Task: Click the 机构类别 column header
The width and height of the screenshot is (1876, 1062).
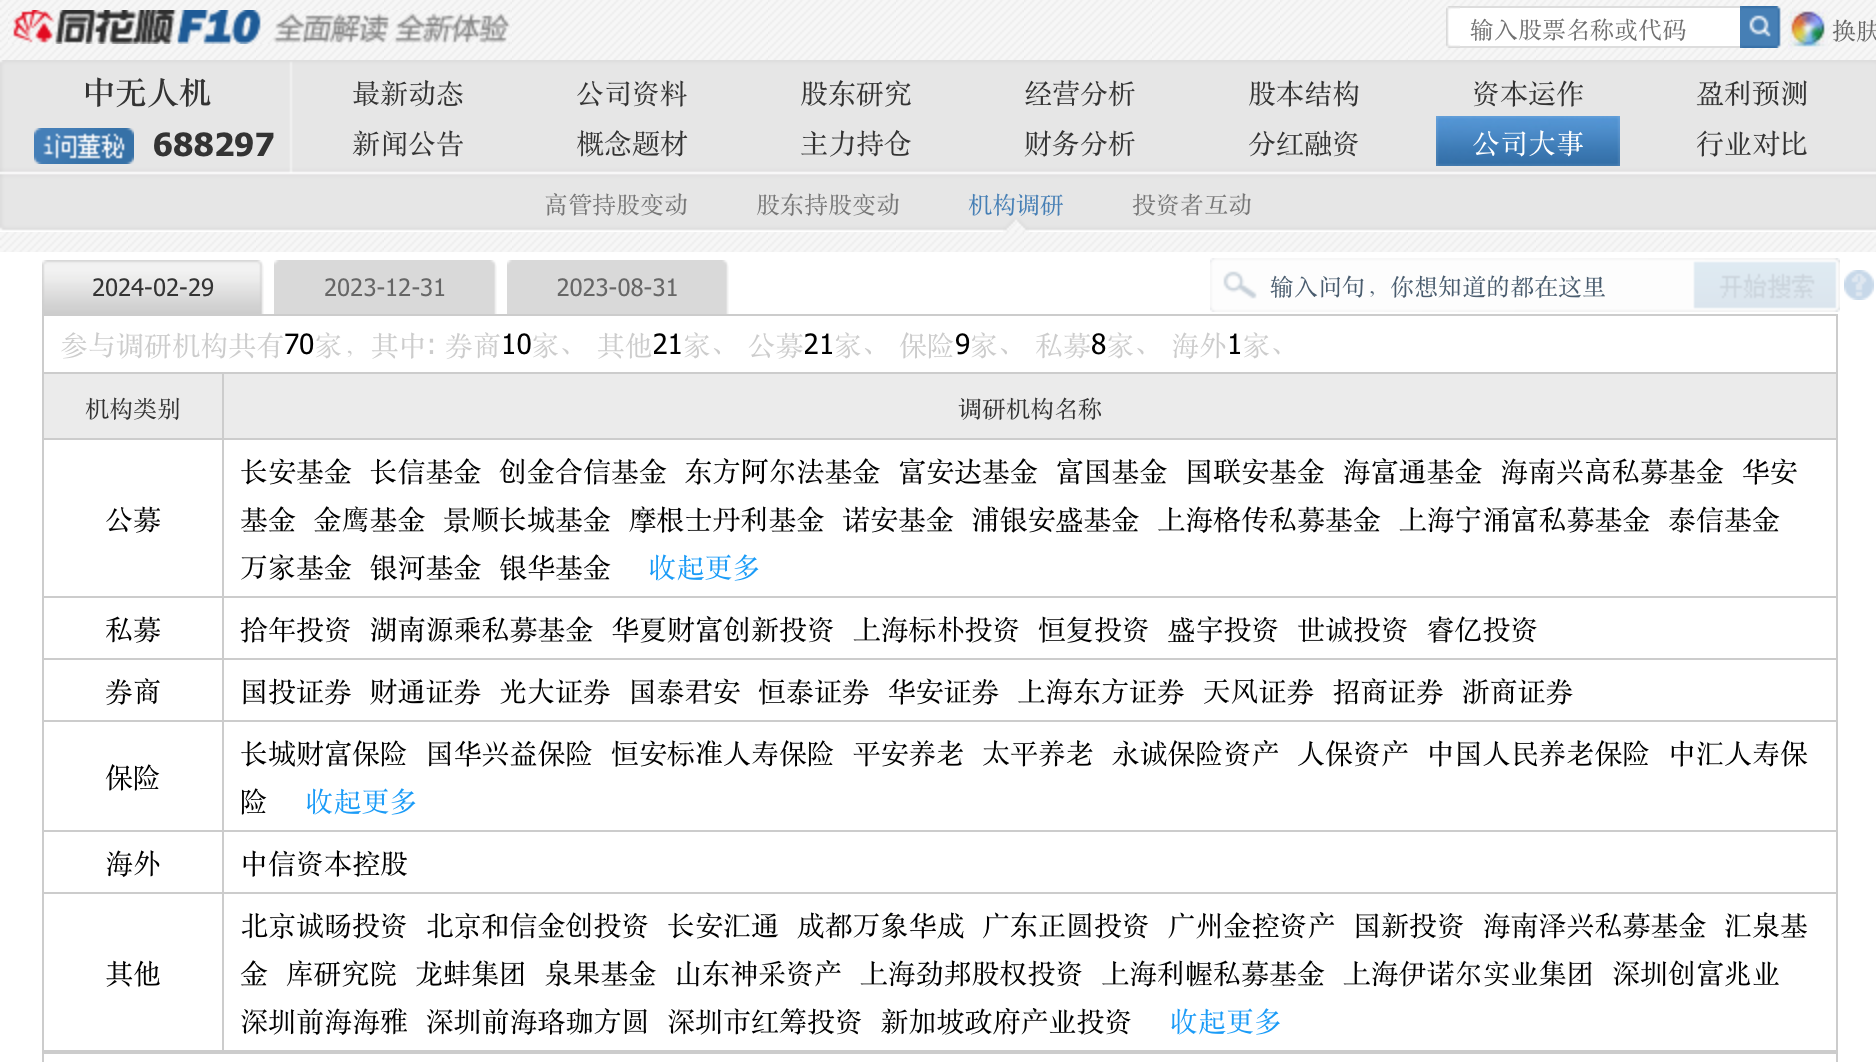Action: pos(133,409)
